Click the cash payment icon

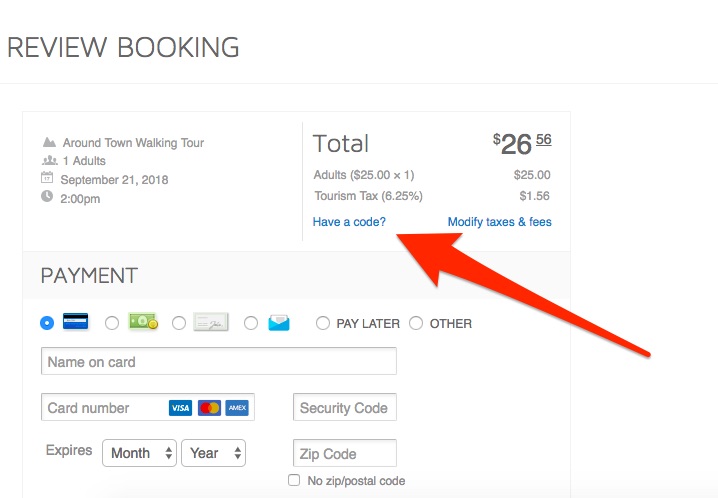[143, 321]
